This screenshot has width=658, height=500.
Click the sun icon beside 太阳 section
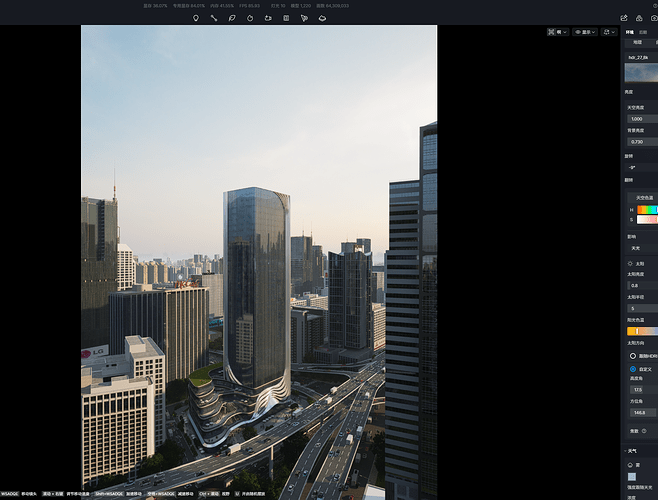(x=630, y=264)
